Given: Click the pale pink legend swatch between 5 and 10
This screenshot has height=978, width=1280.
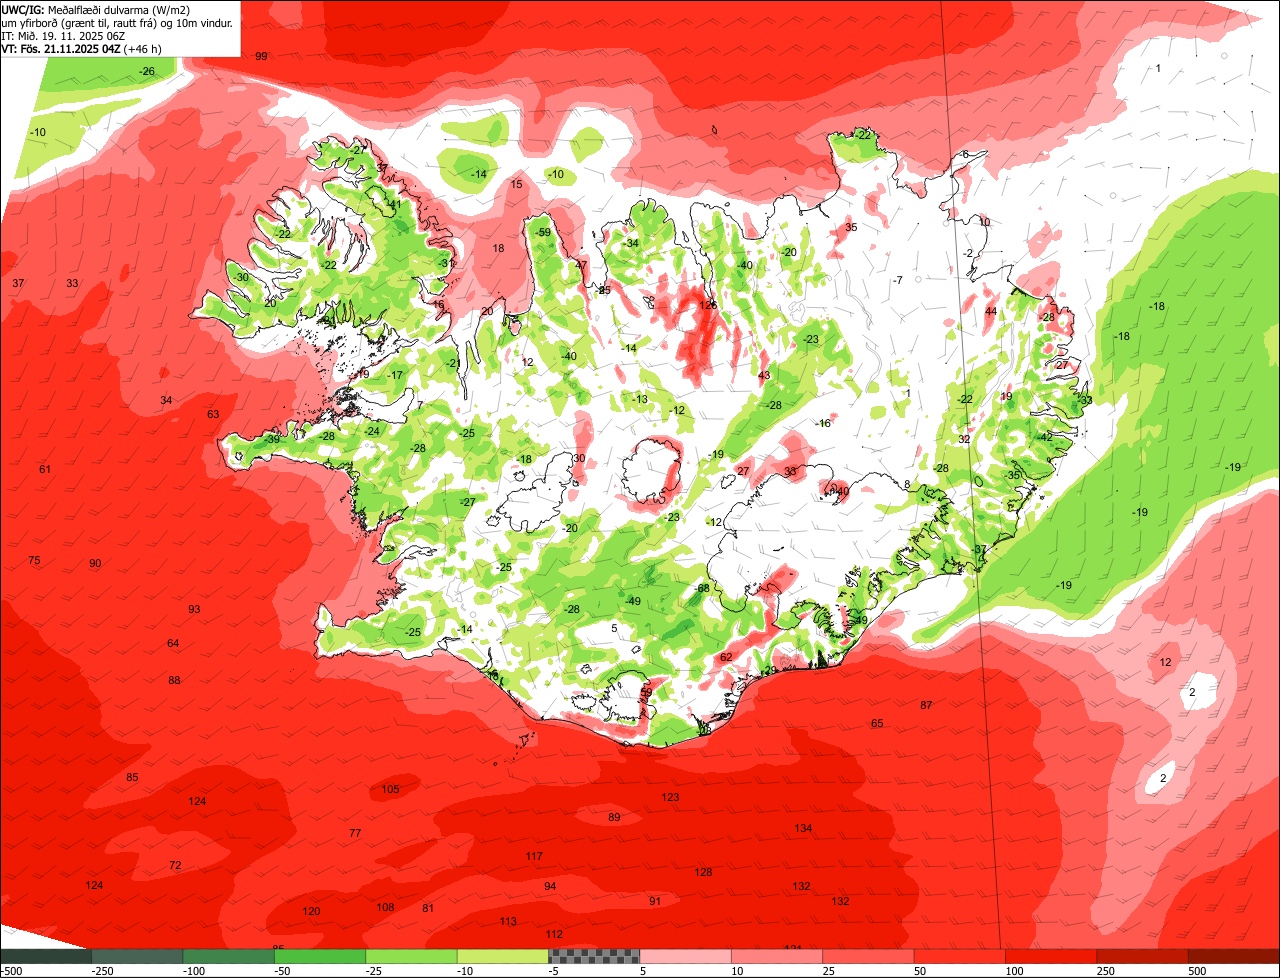Looking at the screenshot, I should point(686,956).
